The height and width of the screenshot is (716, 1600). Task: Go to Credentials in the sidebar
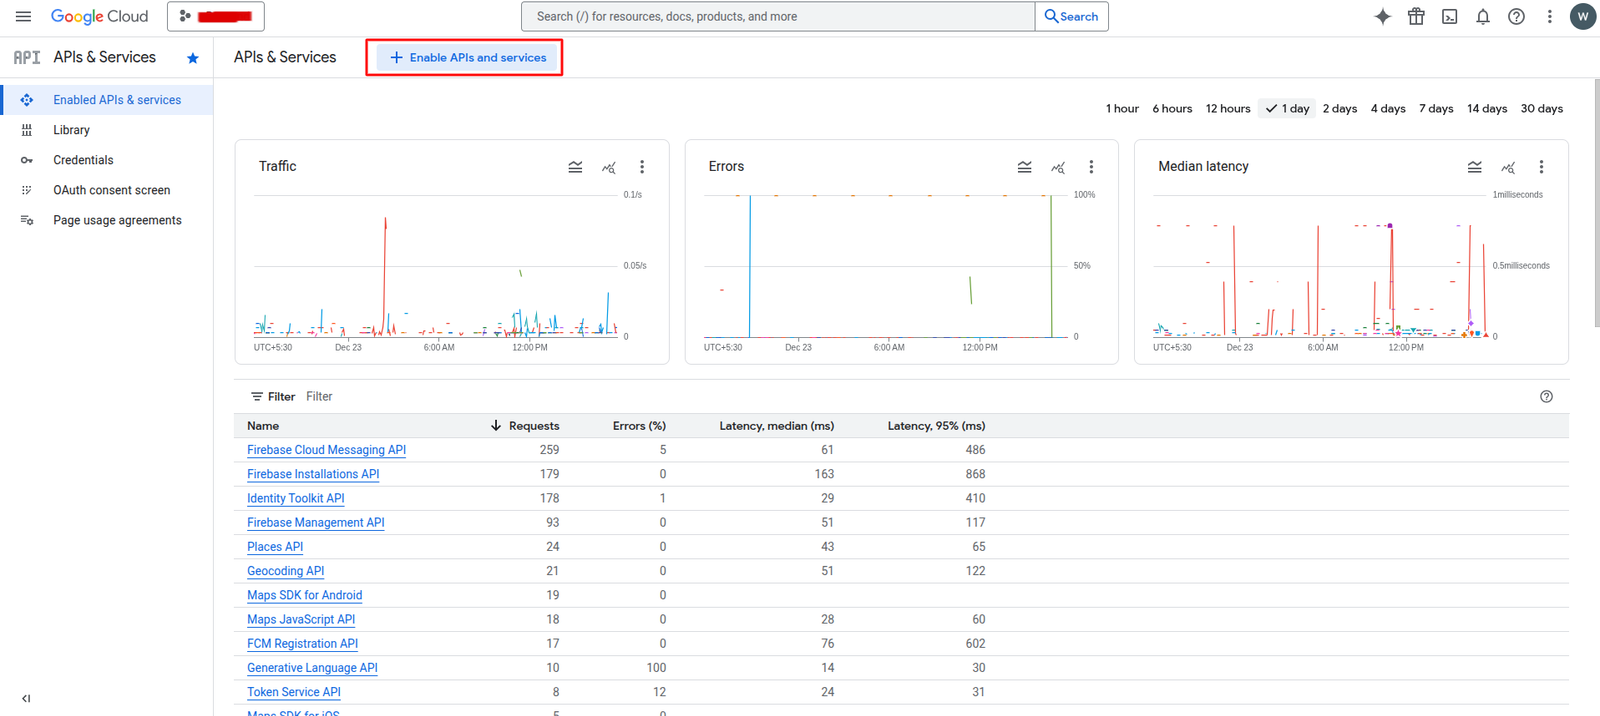coord(83,160)
